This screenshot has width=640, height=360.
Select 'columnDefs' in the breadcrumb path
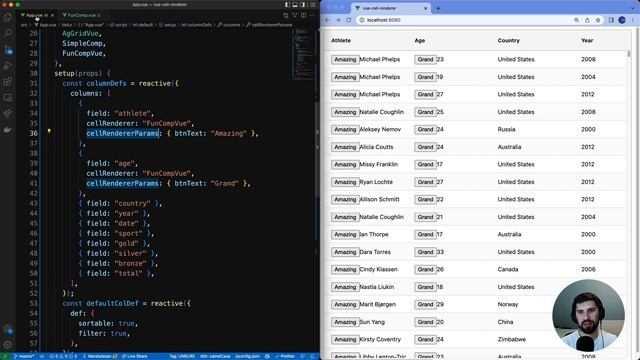point(196,25)
